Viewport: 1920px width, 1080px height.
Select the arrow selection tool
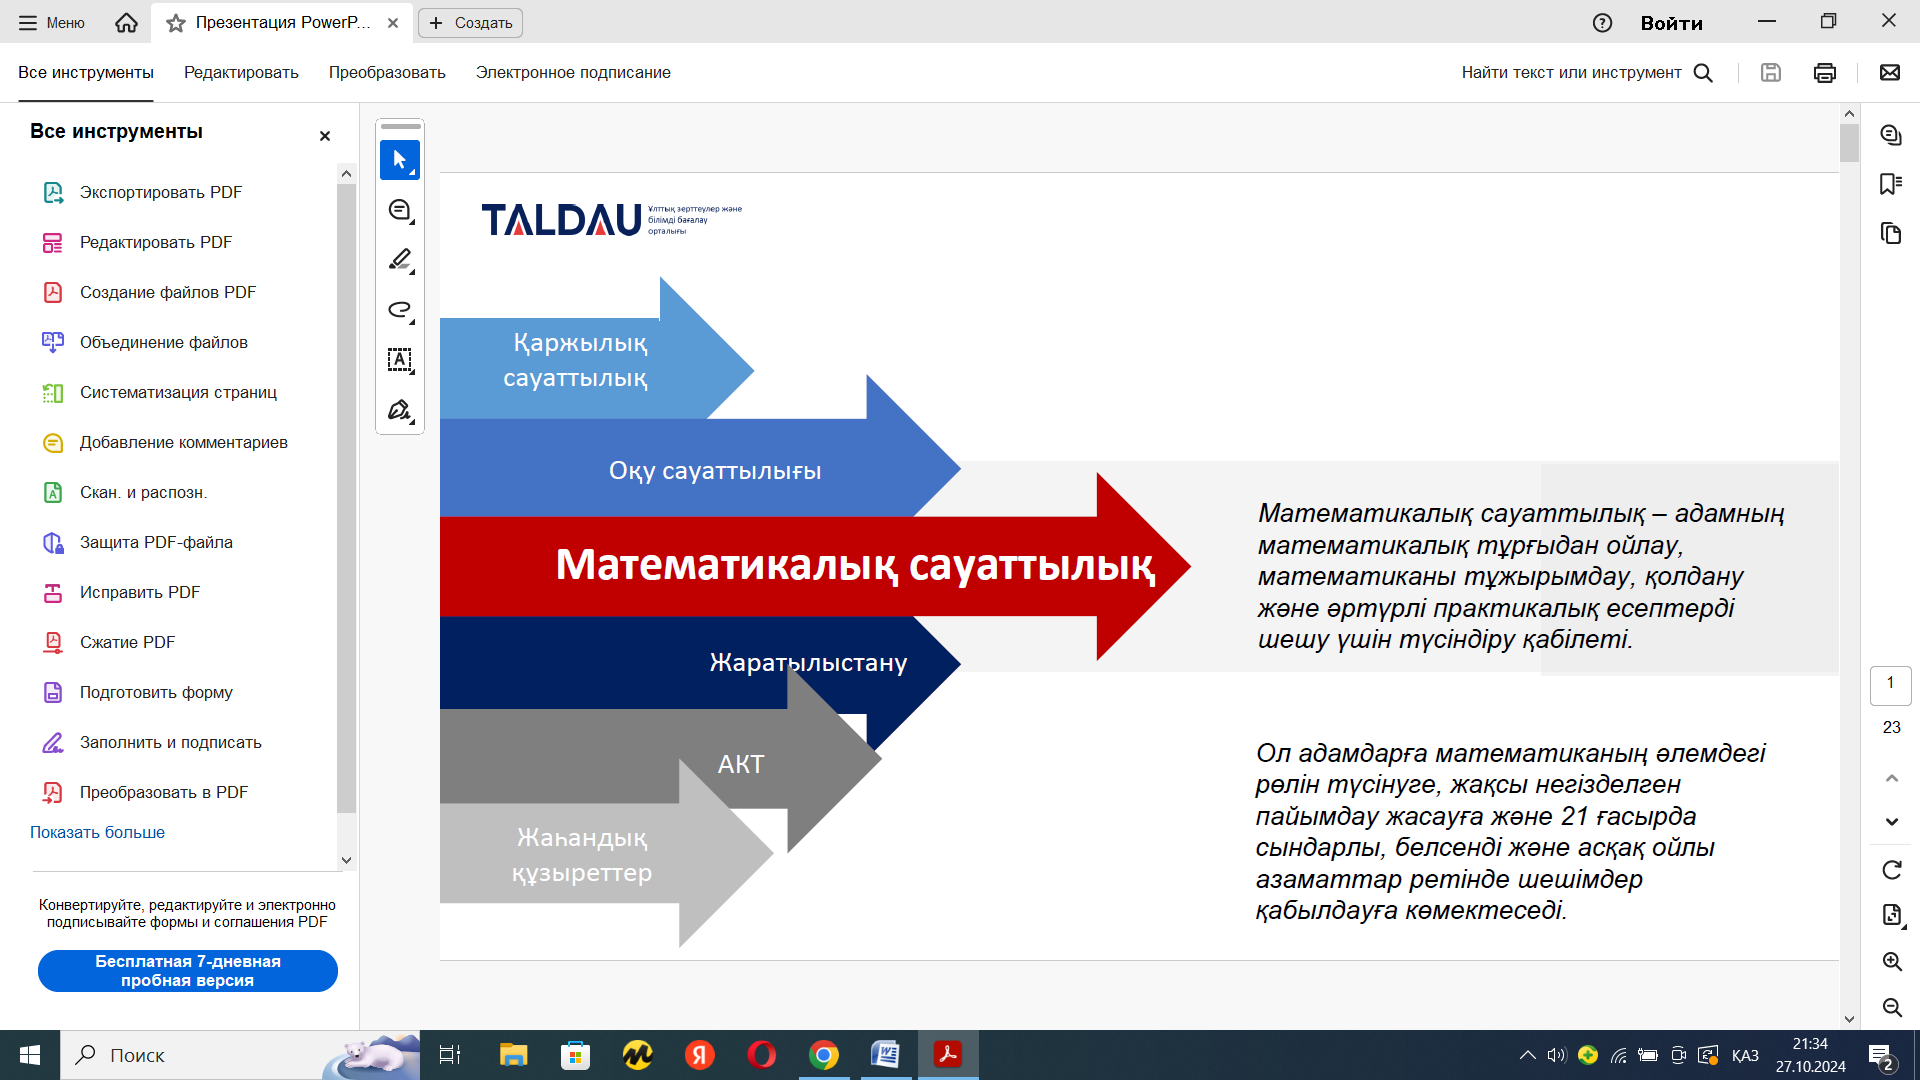pos(399,160)
